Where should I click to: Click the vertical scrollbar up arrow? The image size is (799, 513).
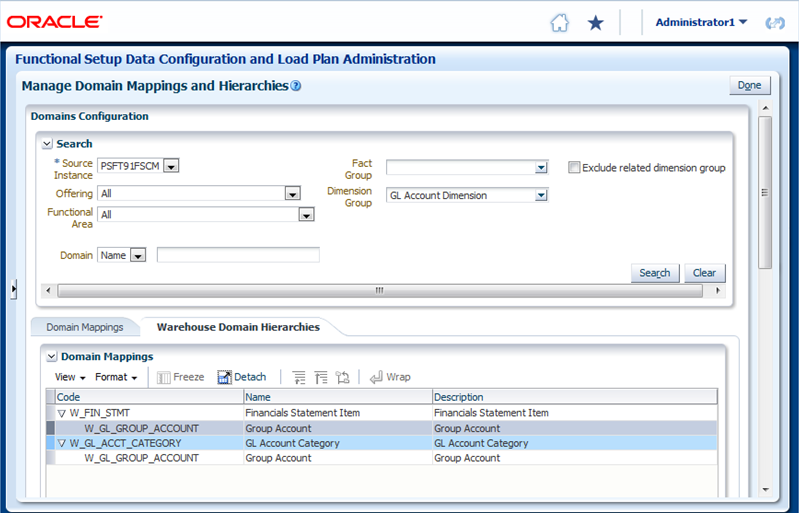pyautogui.click(x=765, y=107)
